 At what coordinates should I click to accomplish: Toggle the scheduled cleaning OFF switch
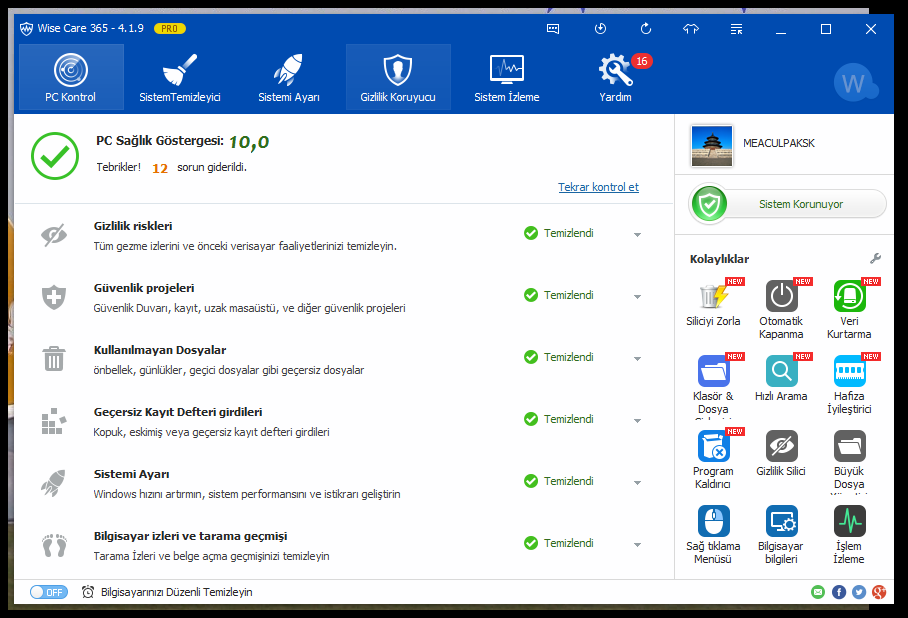49,592
